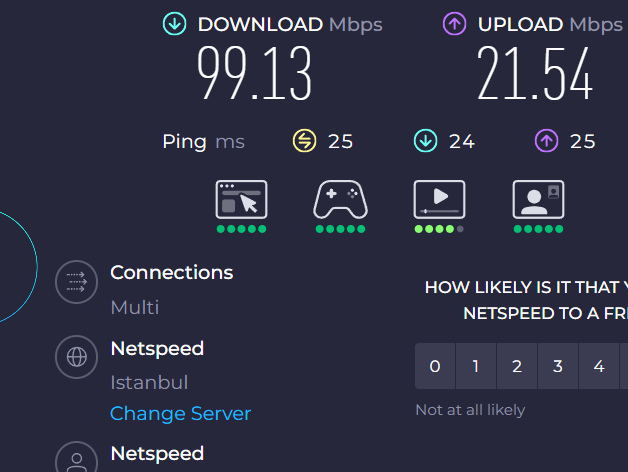Click the user profile circle icon
Screen dimensions: 628x472
pyautogui.click(x=76, y=457)
